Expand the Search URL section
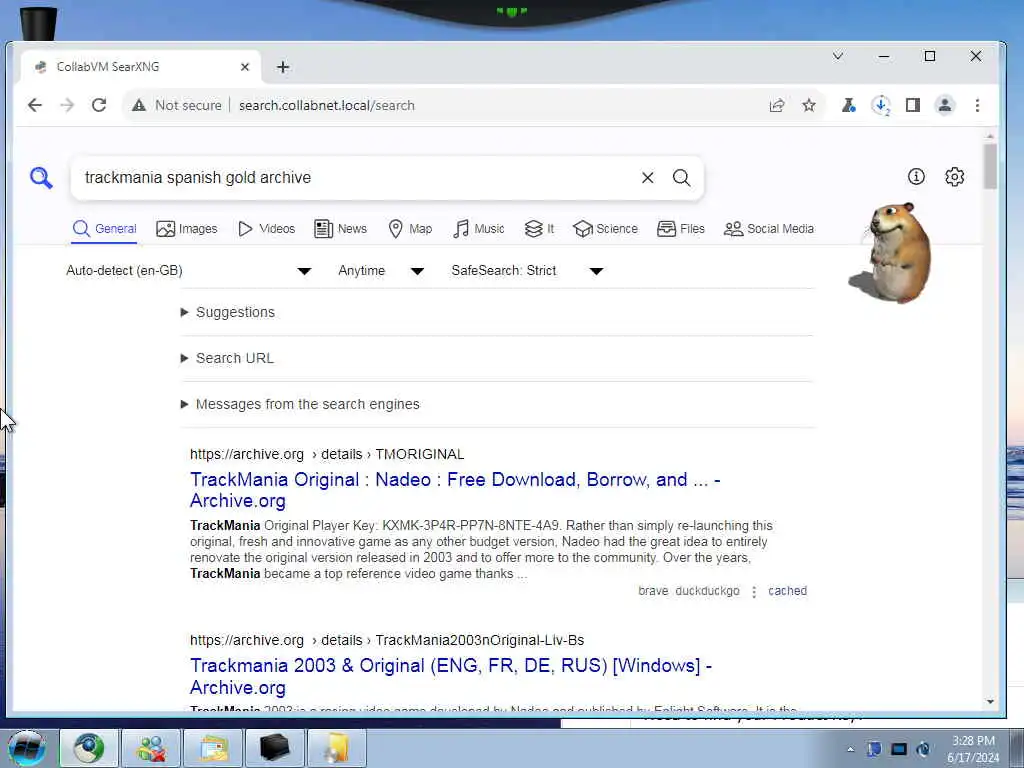 (227, 358)
